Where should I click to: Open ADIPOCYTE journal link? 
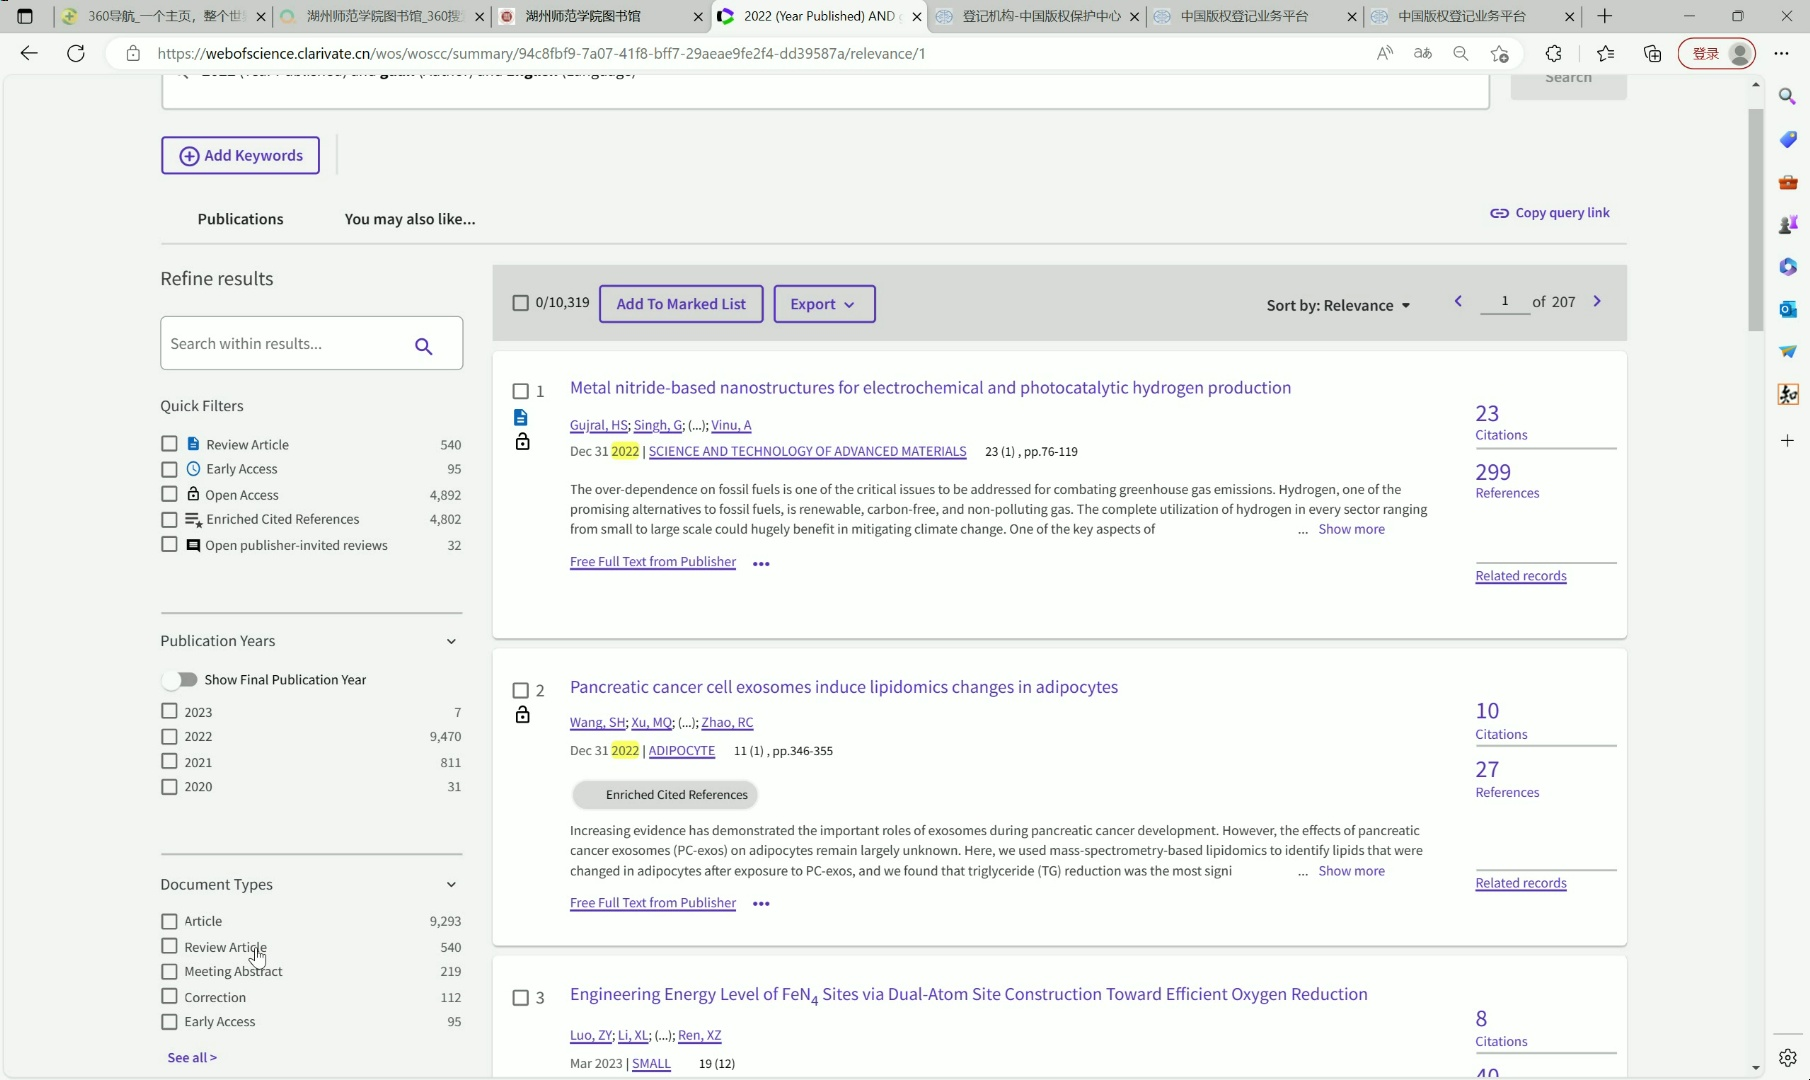(x=682, y=751)
